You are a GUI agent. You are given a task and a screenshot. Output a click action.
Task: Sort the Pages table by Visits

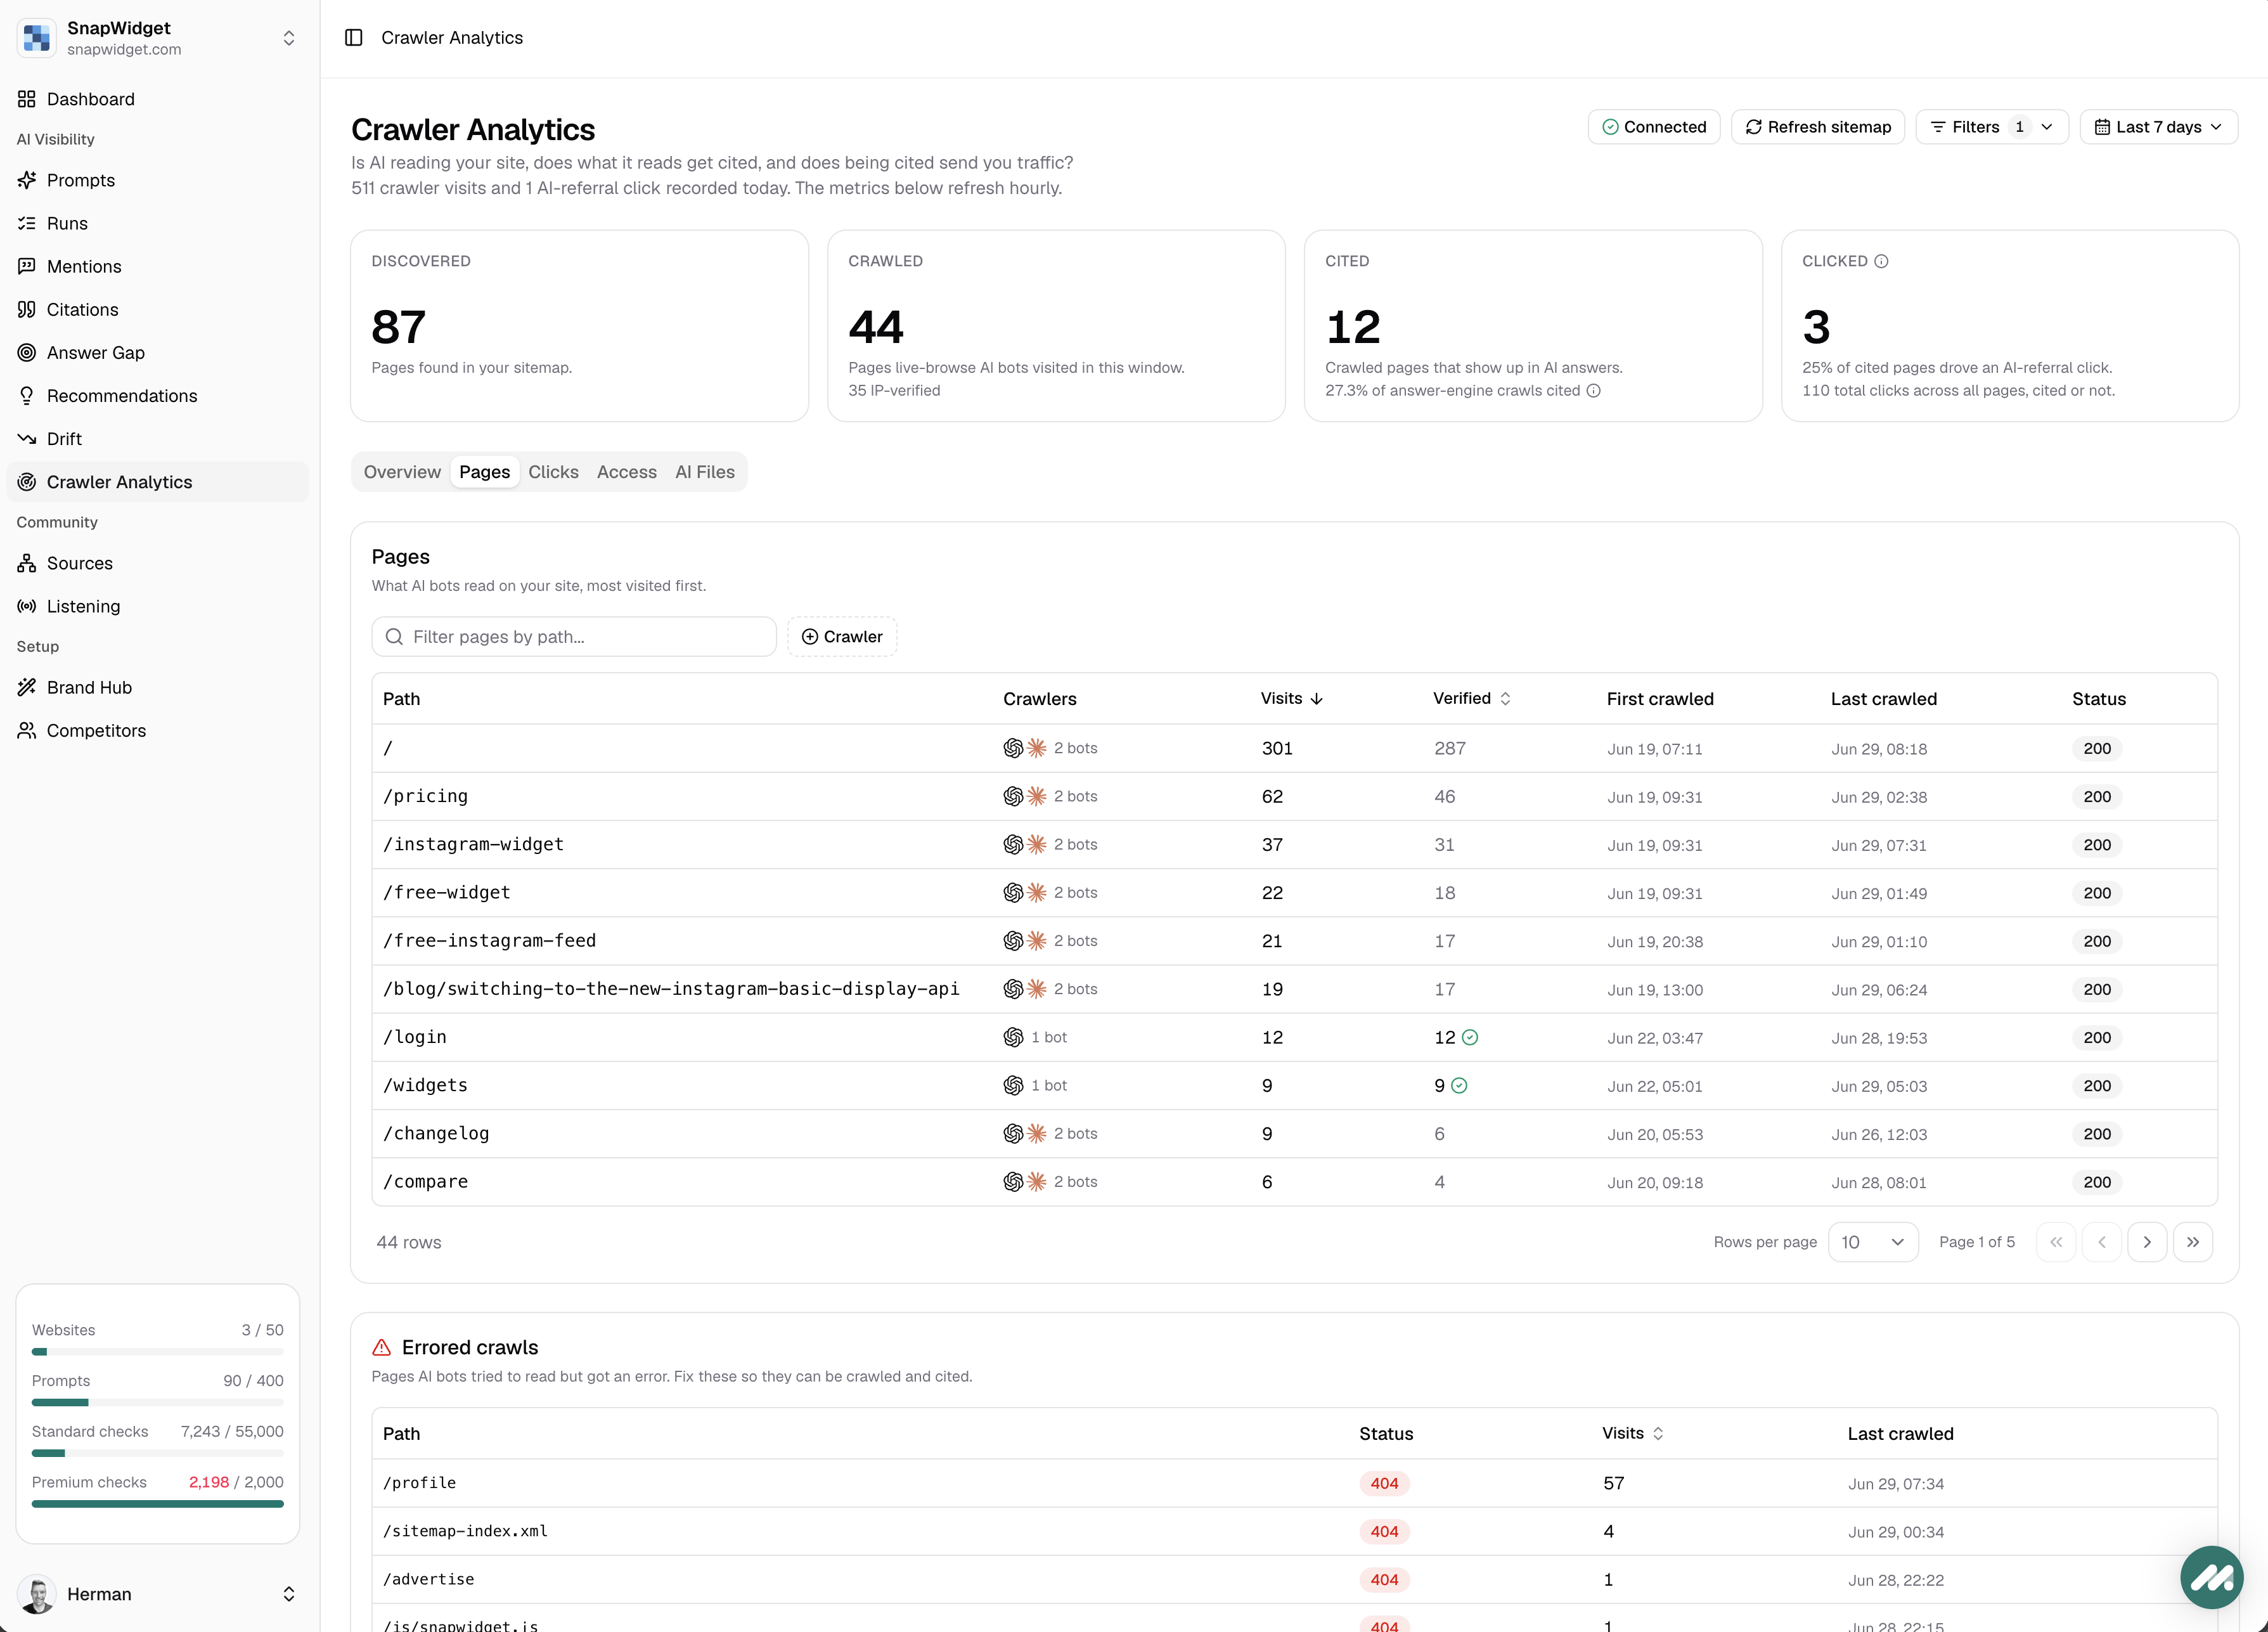[1291, 698]
